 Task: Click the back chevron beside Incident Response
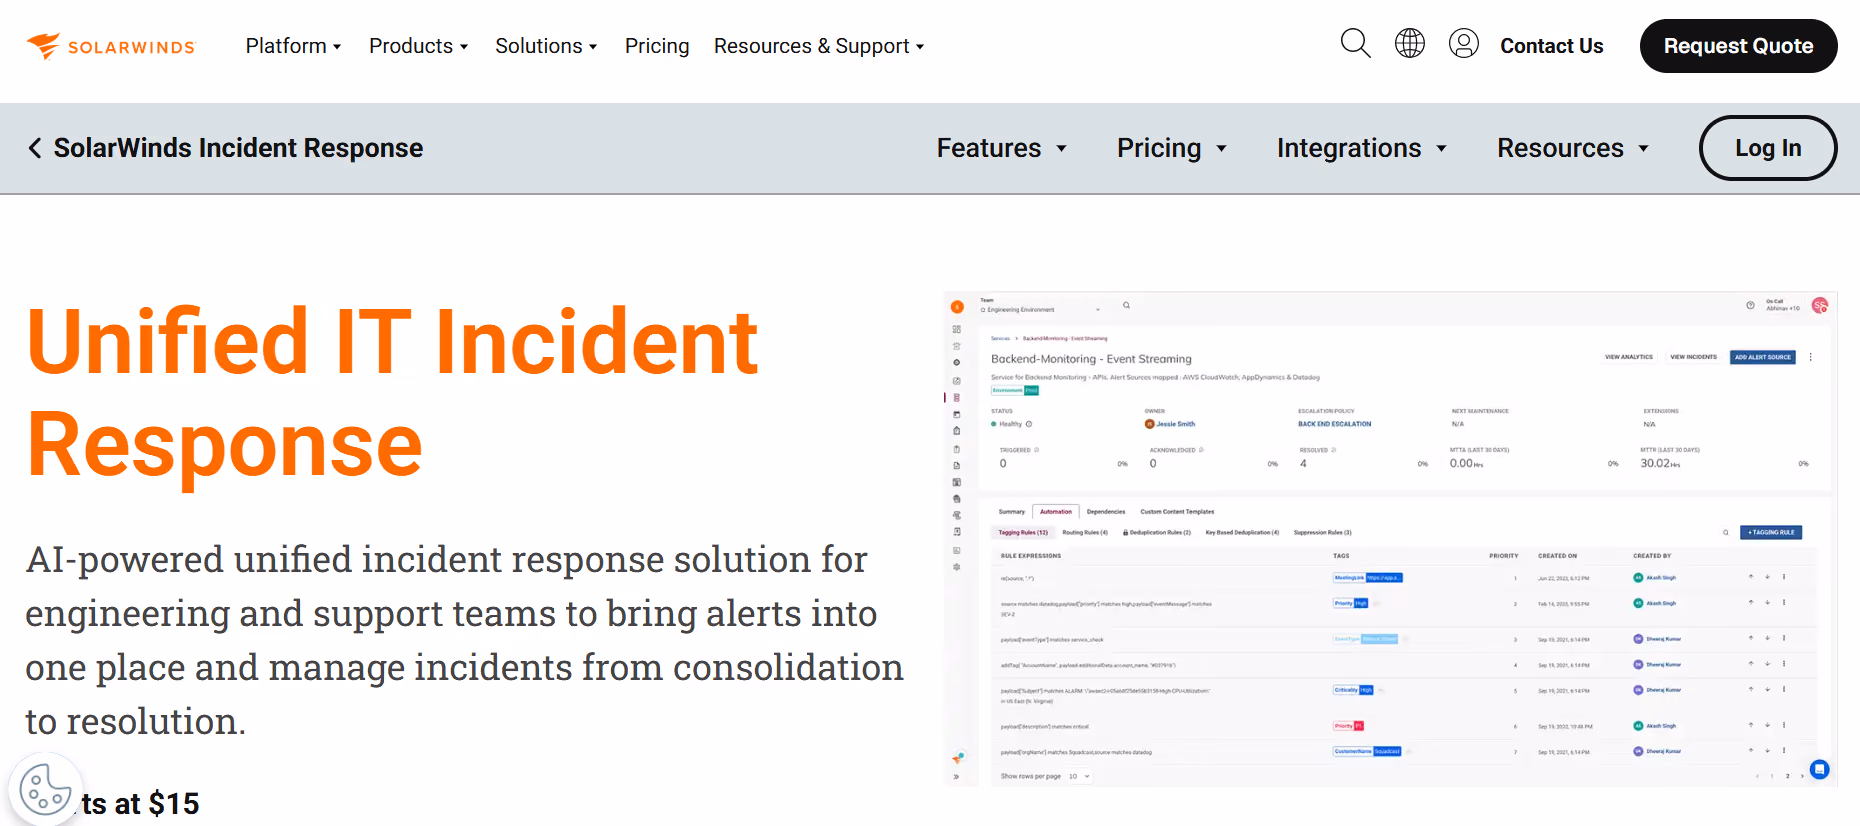click(x=35, y=148)
